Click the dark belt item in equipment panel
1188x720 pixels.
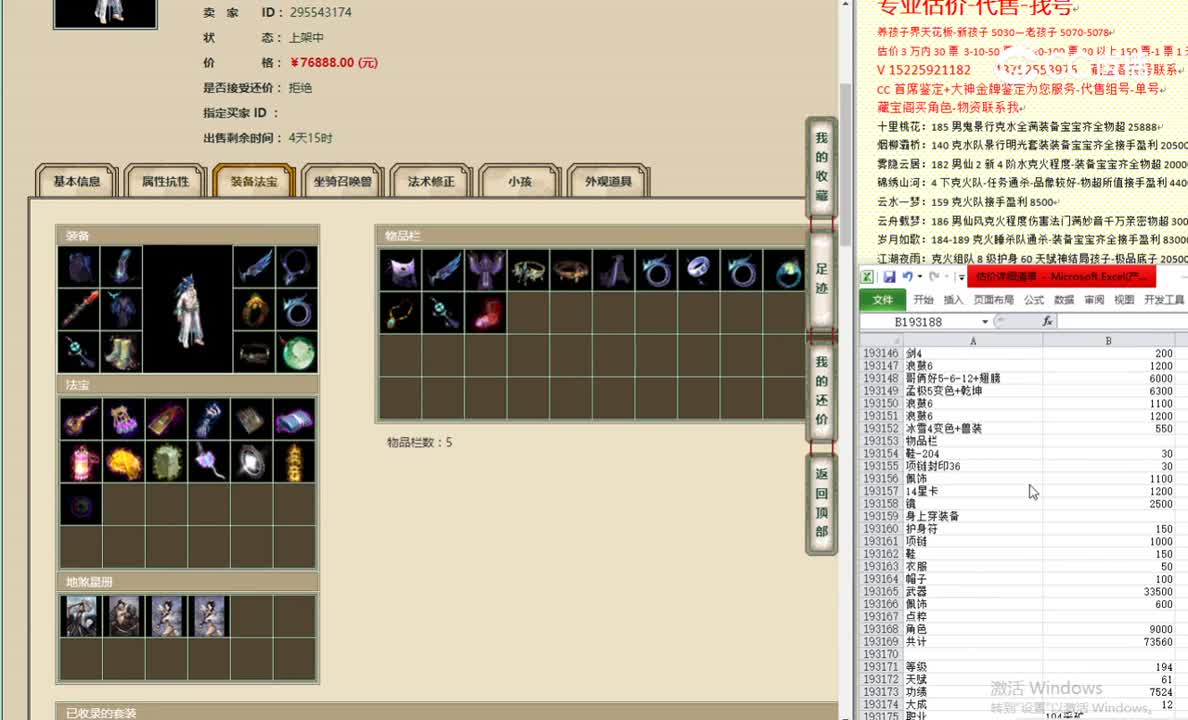[255, 352]
